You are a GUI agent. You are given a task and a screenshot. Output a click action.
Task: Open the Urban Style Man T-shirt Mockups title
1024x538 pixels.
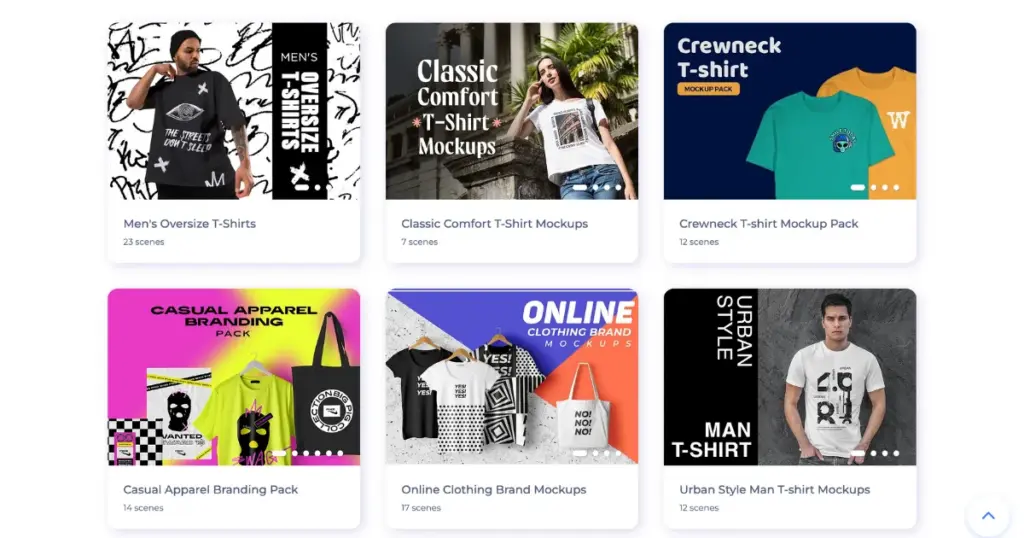(775, 489)
